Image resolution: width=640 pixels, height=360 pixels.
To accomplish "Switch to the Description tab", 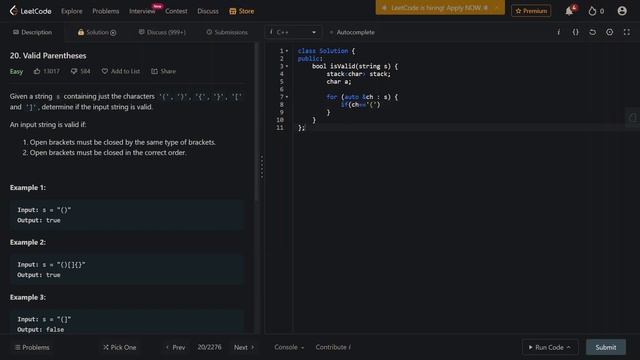I will pyautogui.click(x=32, y=32).
